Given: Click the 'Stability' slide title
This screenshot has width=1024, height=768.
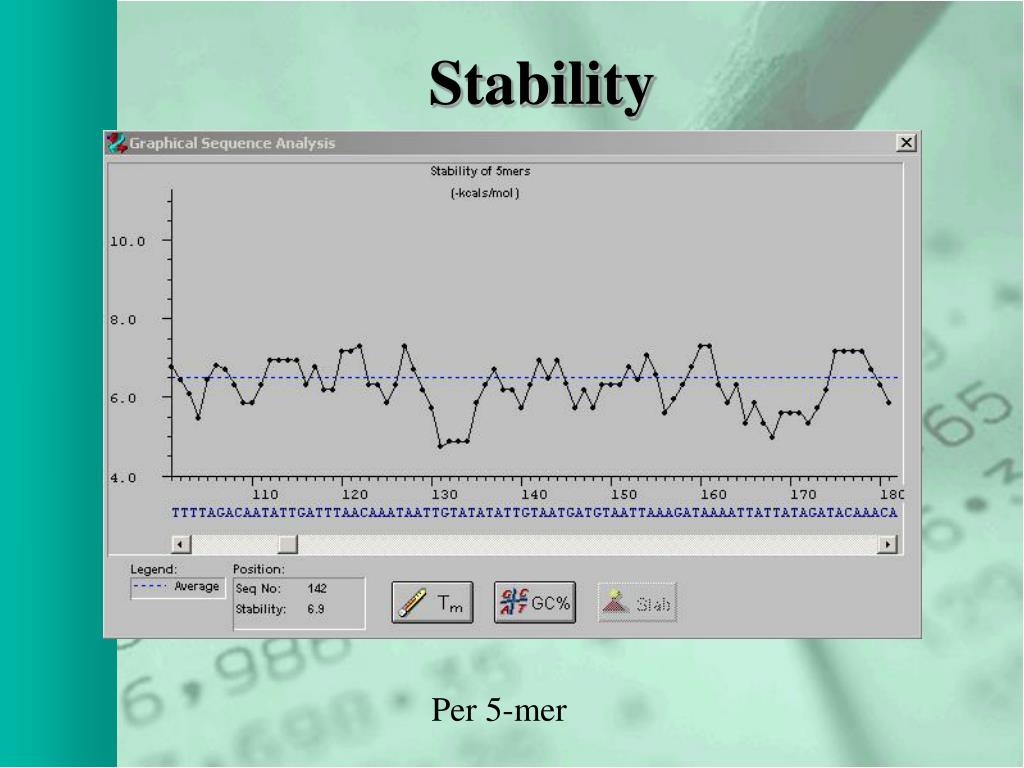Looking at the screenshot, I should point(541,85).
